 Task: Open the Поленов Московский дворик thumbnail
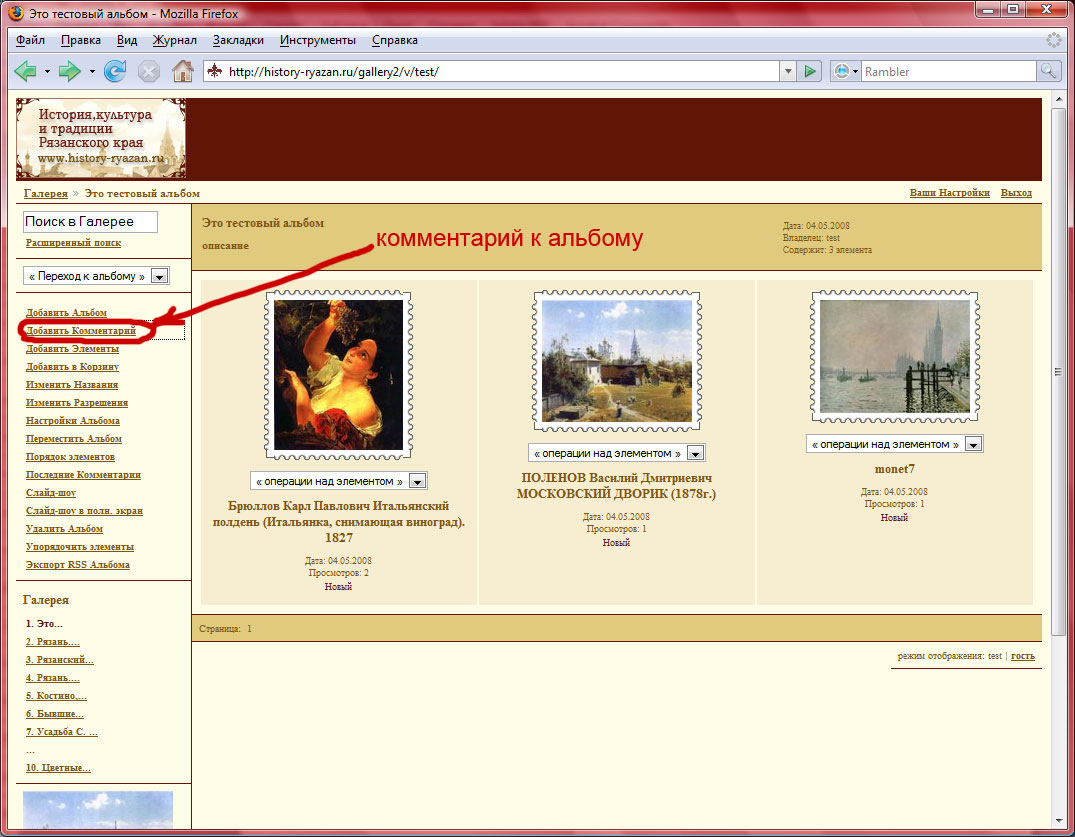point(617,361)
